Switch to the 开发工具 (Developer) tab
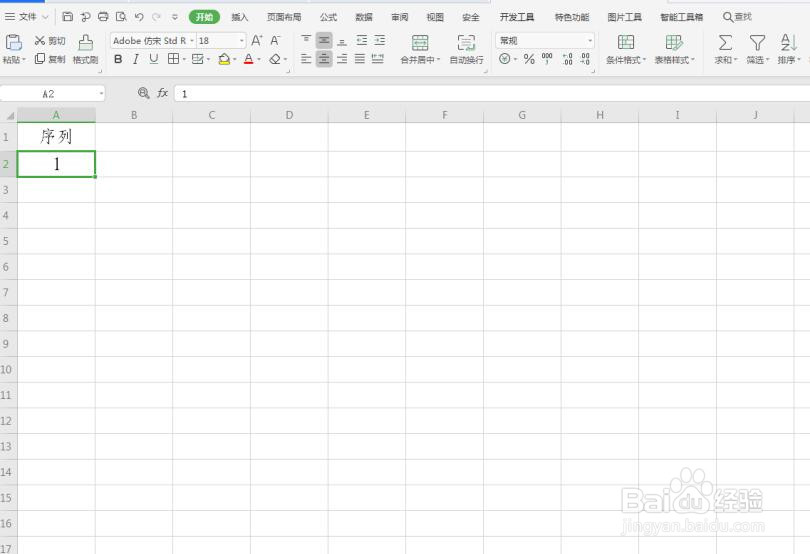 pos(517,17)
